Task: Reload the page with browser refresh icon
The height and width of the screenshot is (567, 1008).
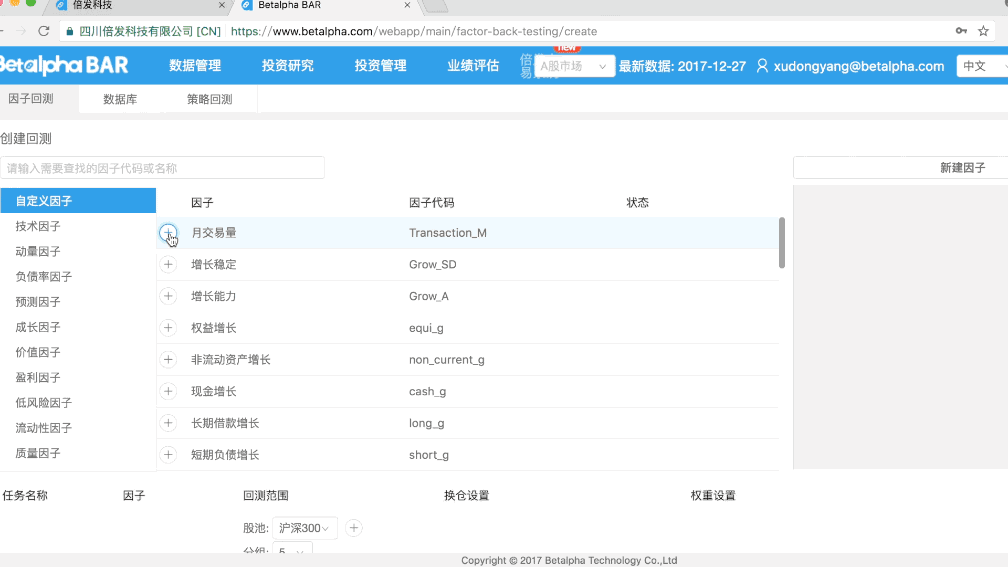Action: [44, 31]
